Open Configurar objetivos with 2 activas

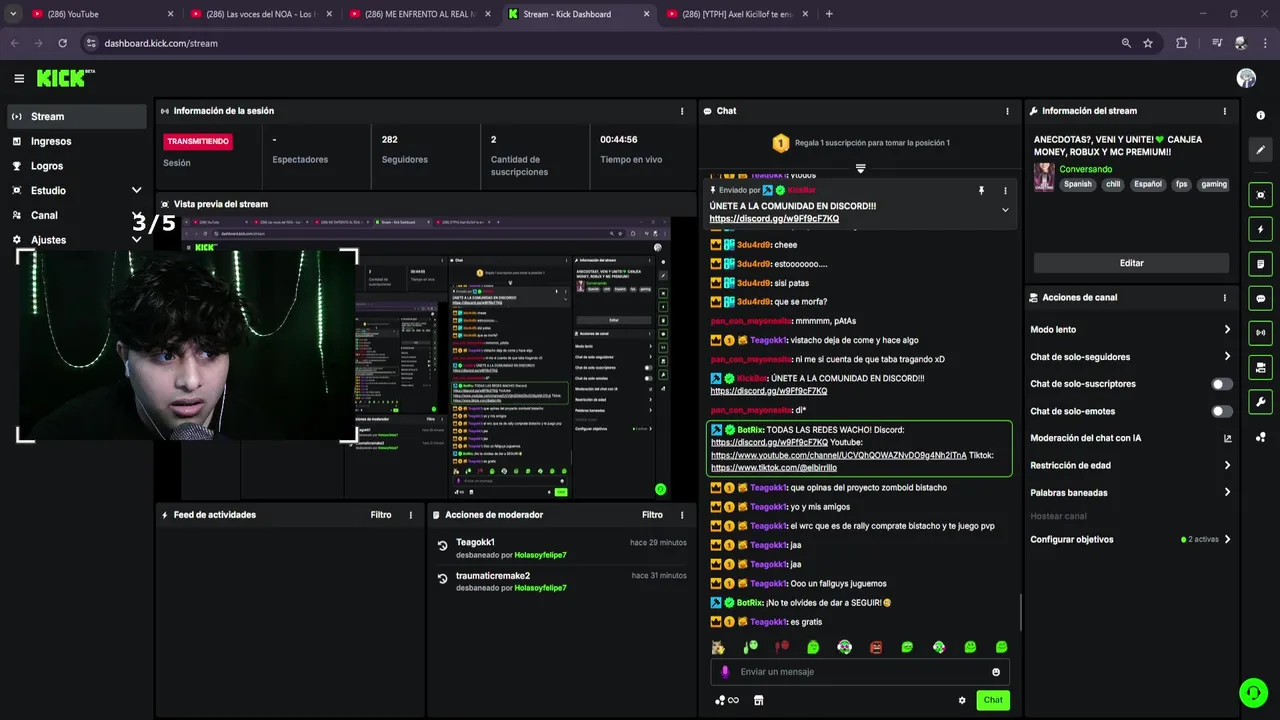pyautogui.click(x=1130, y=540)
